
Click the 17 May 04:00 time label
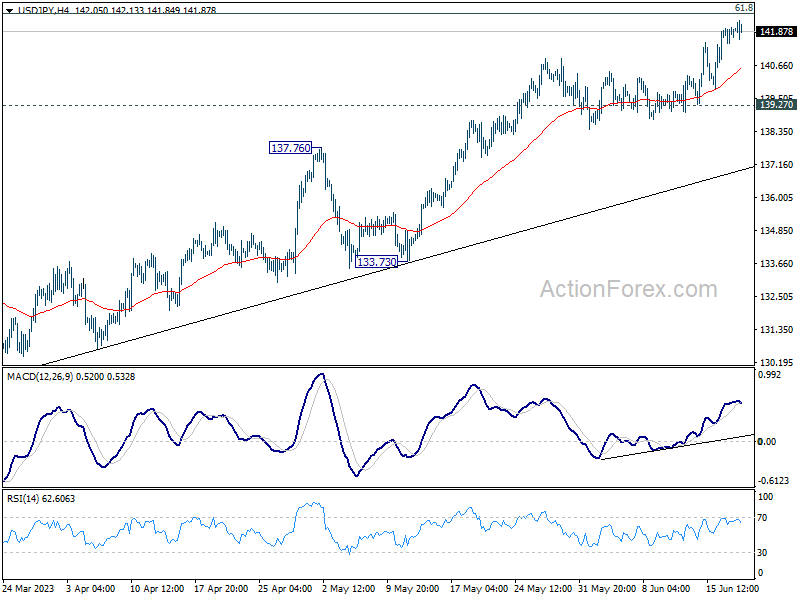(x=479, y=588)
